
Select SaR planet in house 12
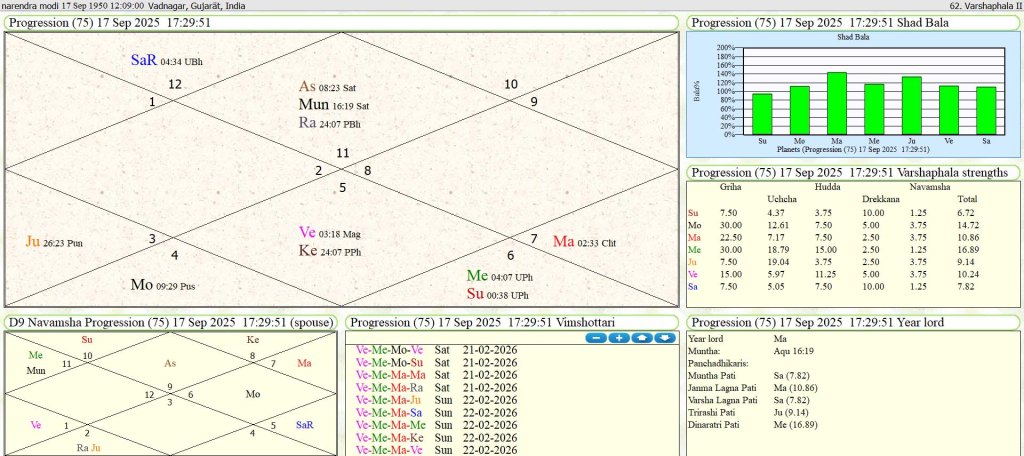click(144, 60)
